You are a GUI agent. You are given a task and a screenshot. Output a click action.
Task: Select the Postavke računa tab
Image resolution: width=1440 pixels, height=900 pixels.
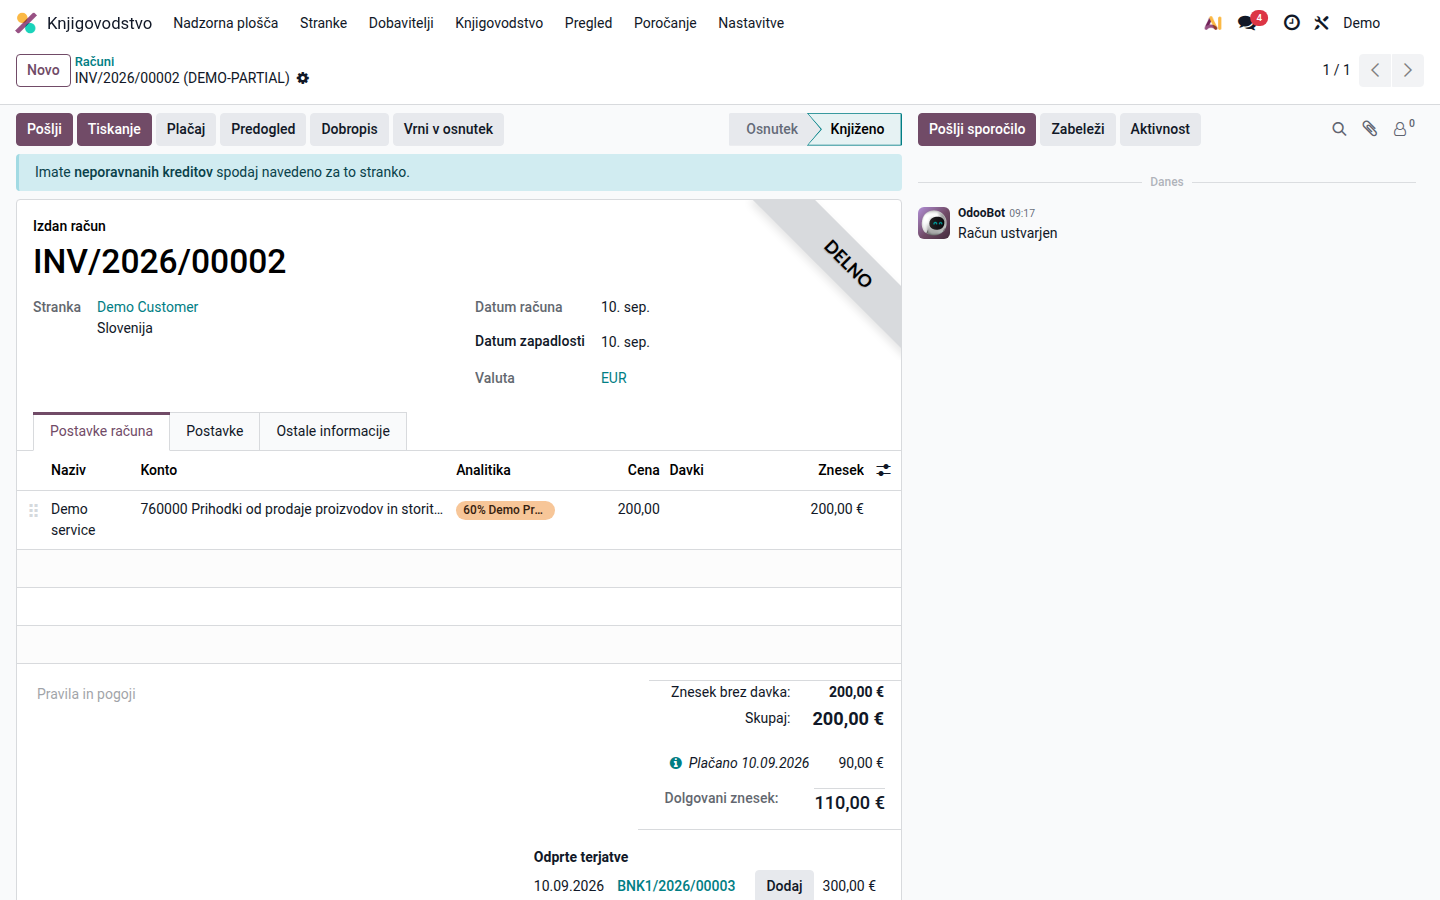[x=101, y=431]
